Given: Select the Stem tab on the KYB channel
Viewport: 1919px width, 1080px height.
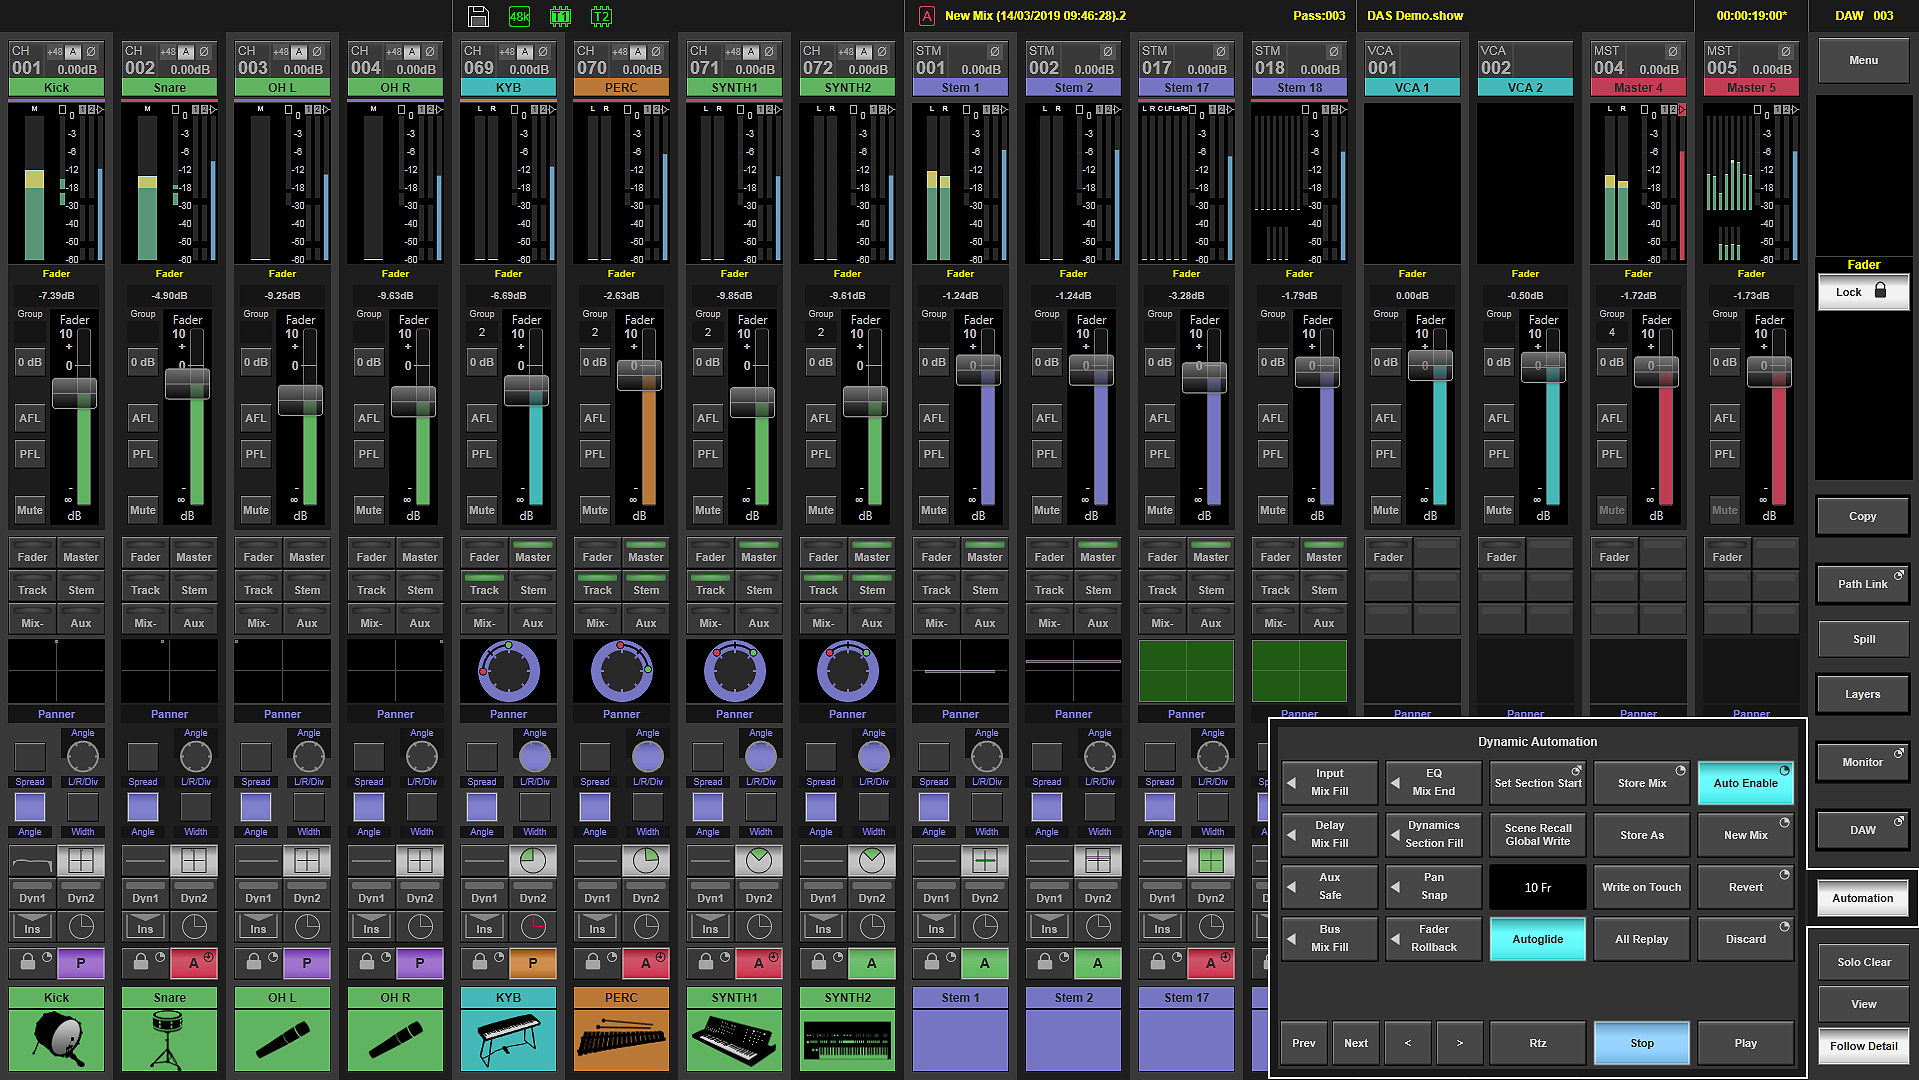Looking at the screenshot, I should click(533, 589).
